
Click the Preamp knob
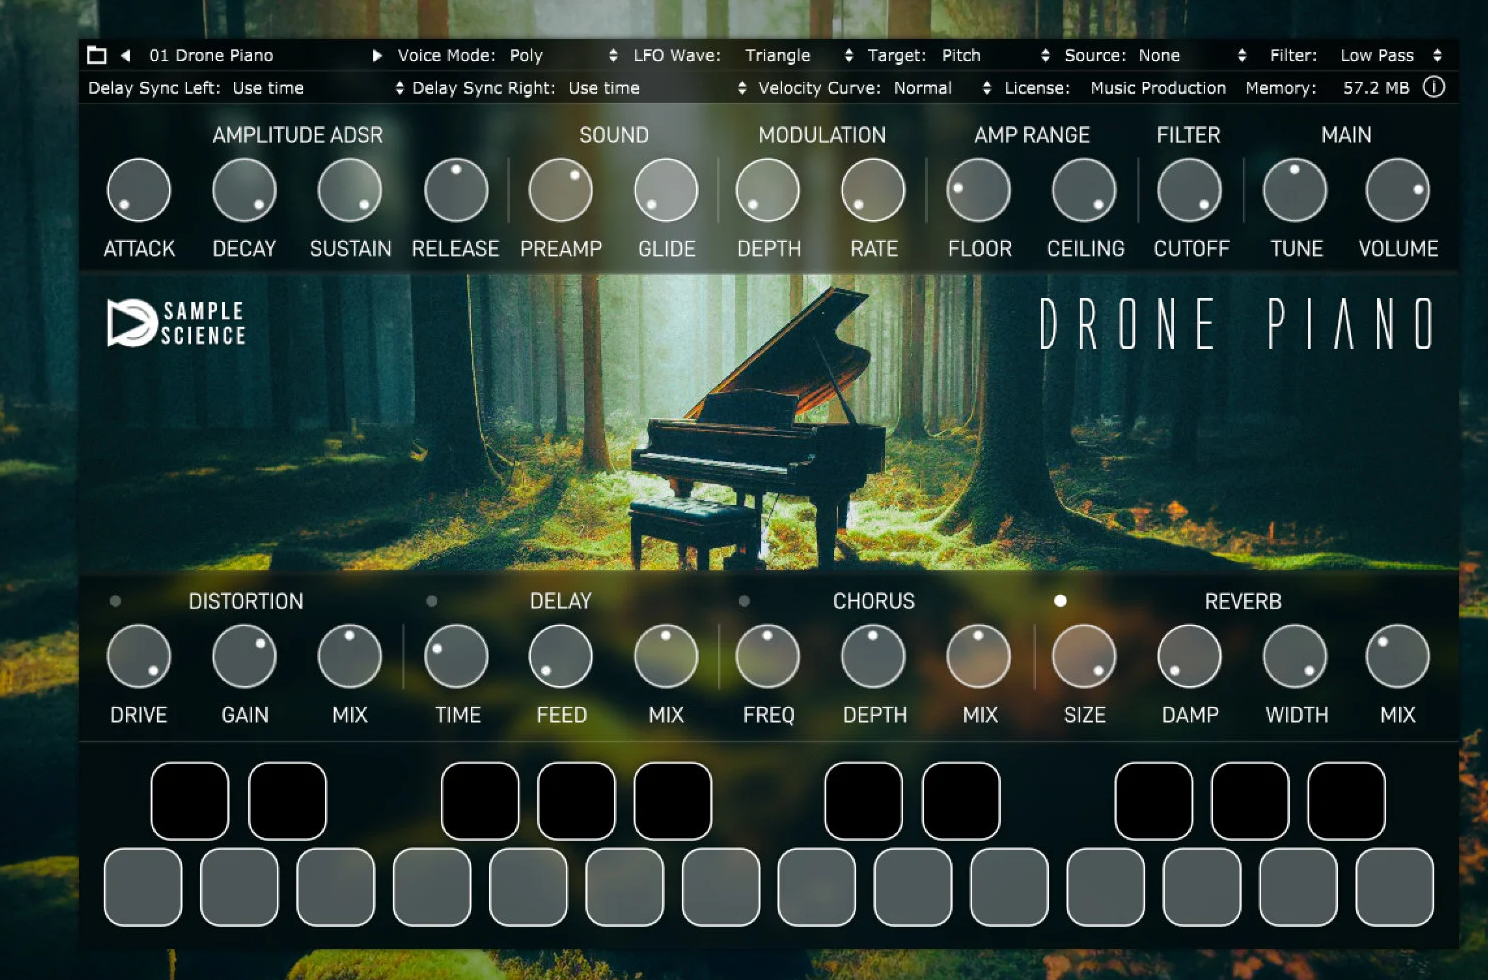tap(561, 190)
